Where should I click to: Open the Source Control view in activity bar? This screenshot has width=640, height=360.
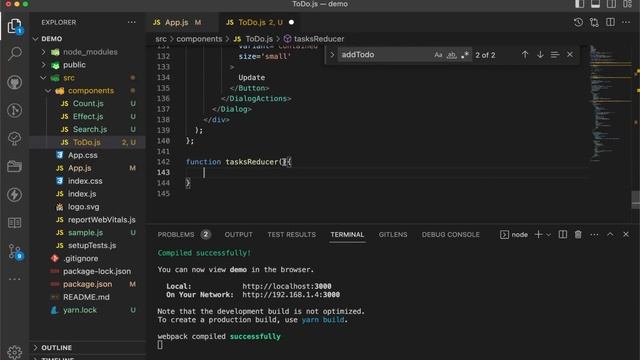pyautogui.click(x=15, y=110)
